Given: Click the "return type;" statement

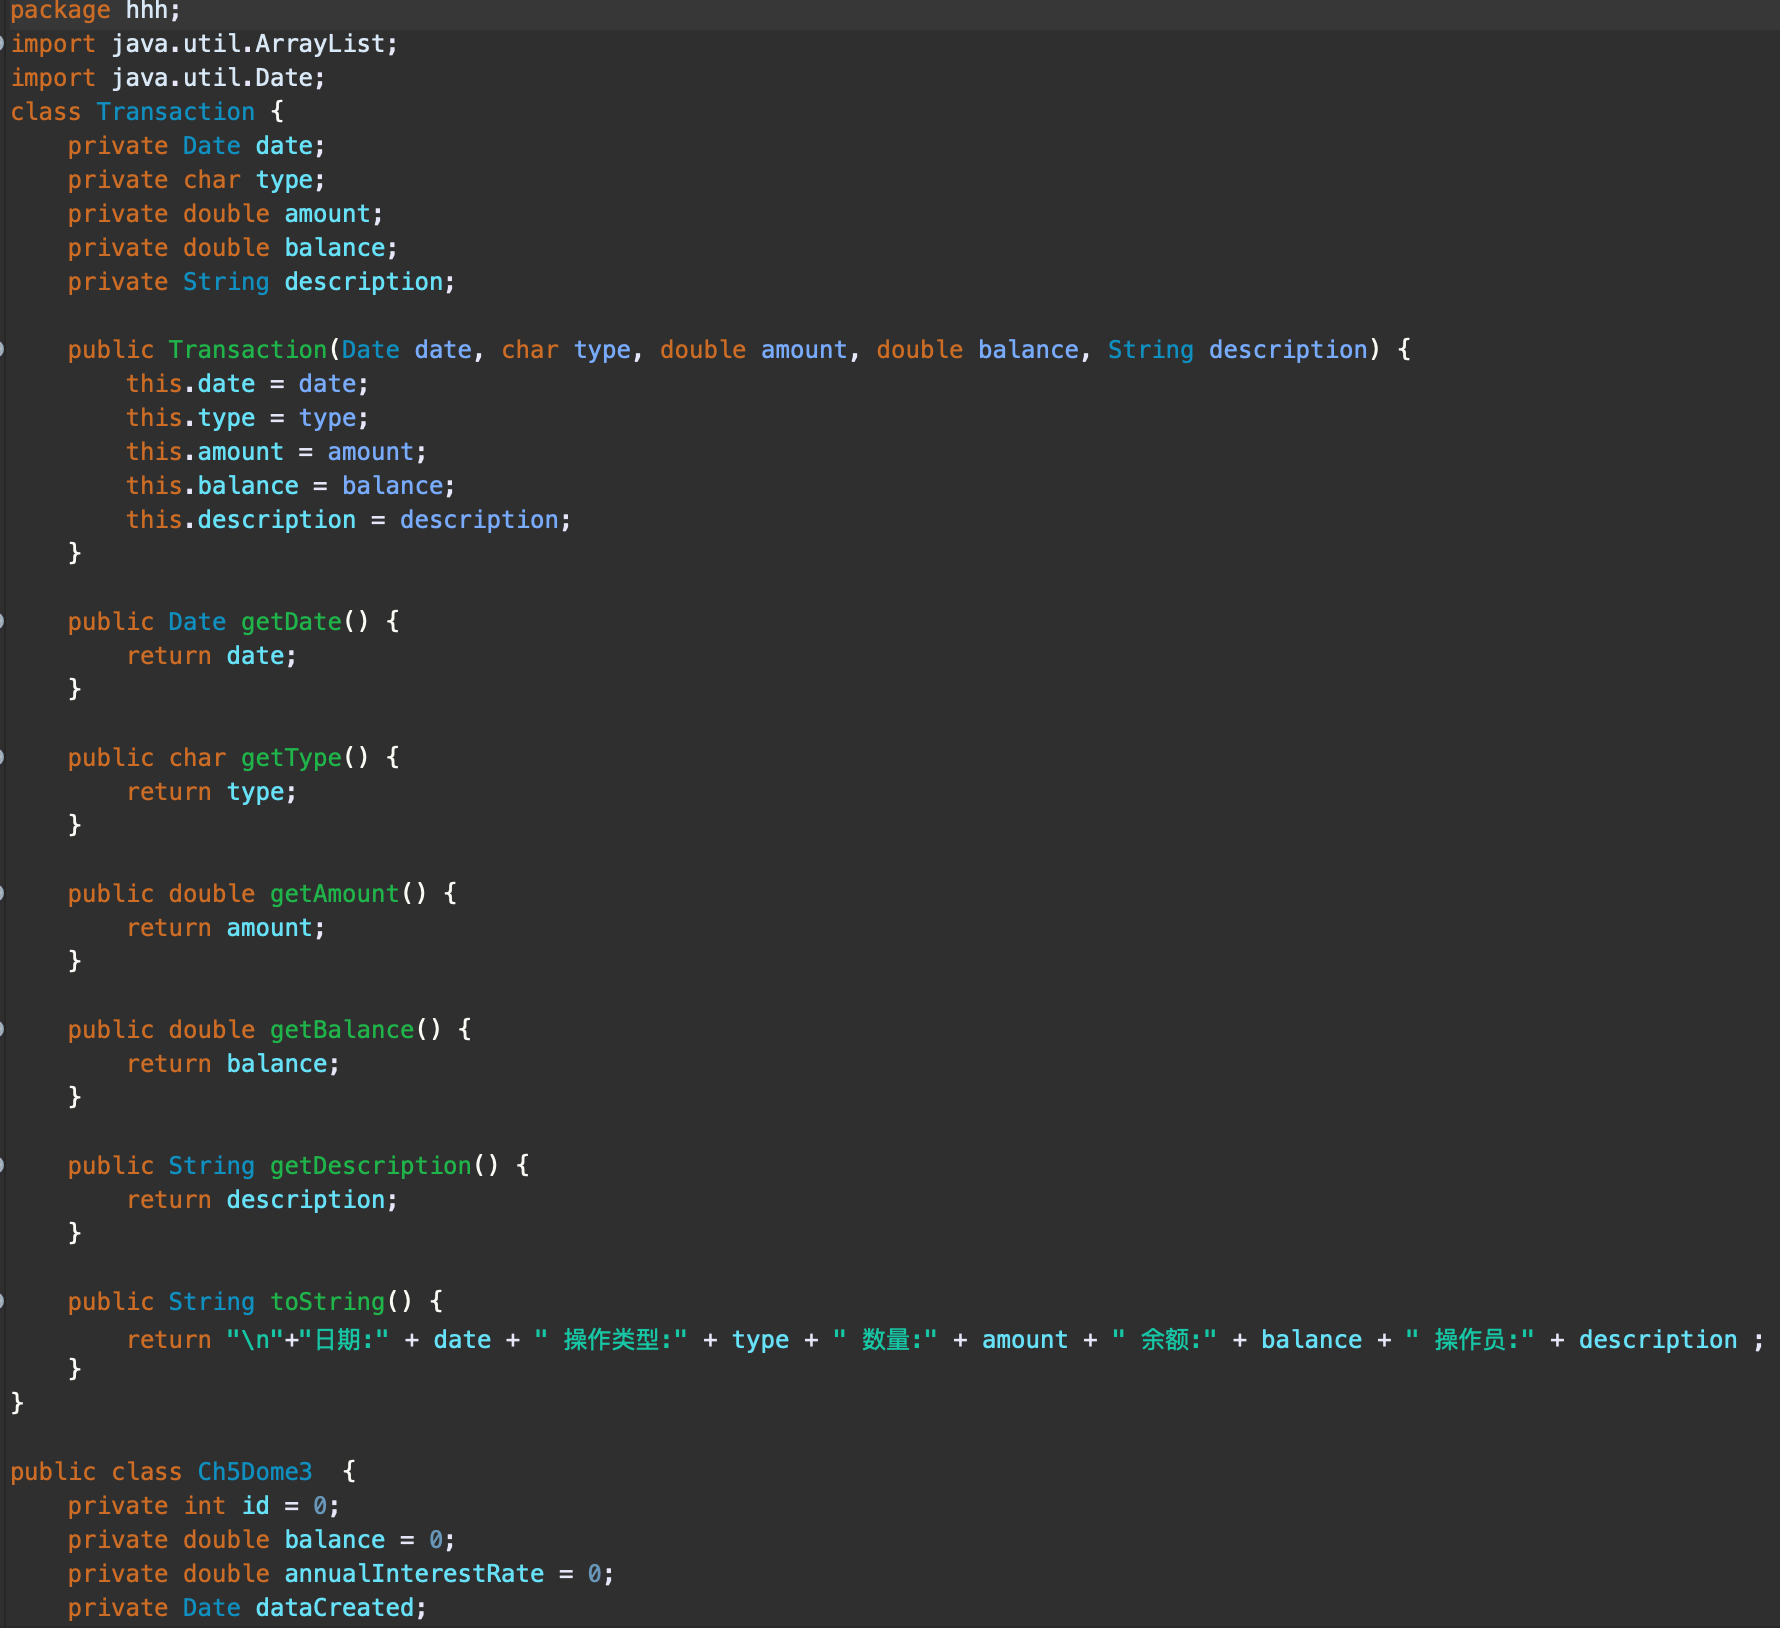Looking at the screenshot, I should pyautogui.click(x=211, y=792).
